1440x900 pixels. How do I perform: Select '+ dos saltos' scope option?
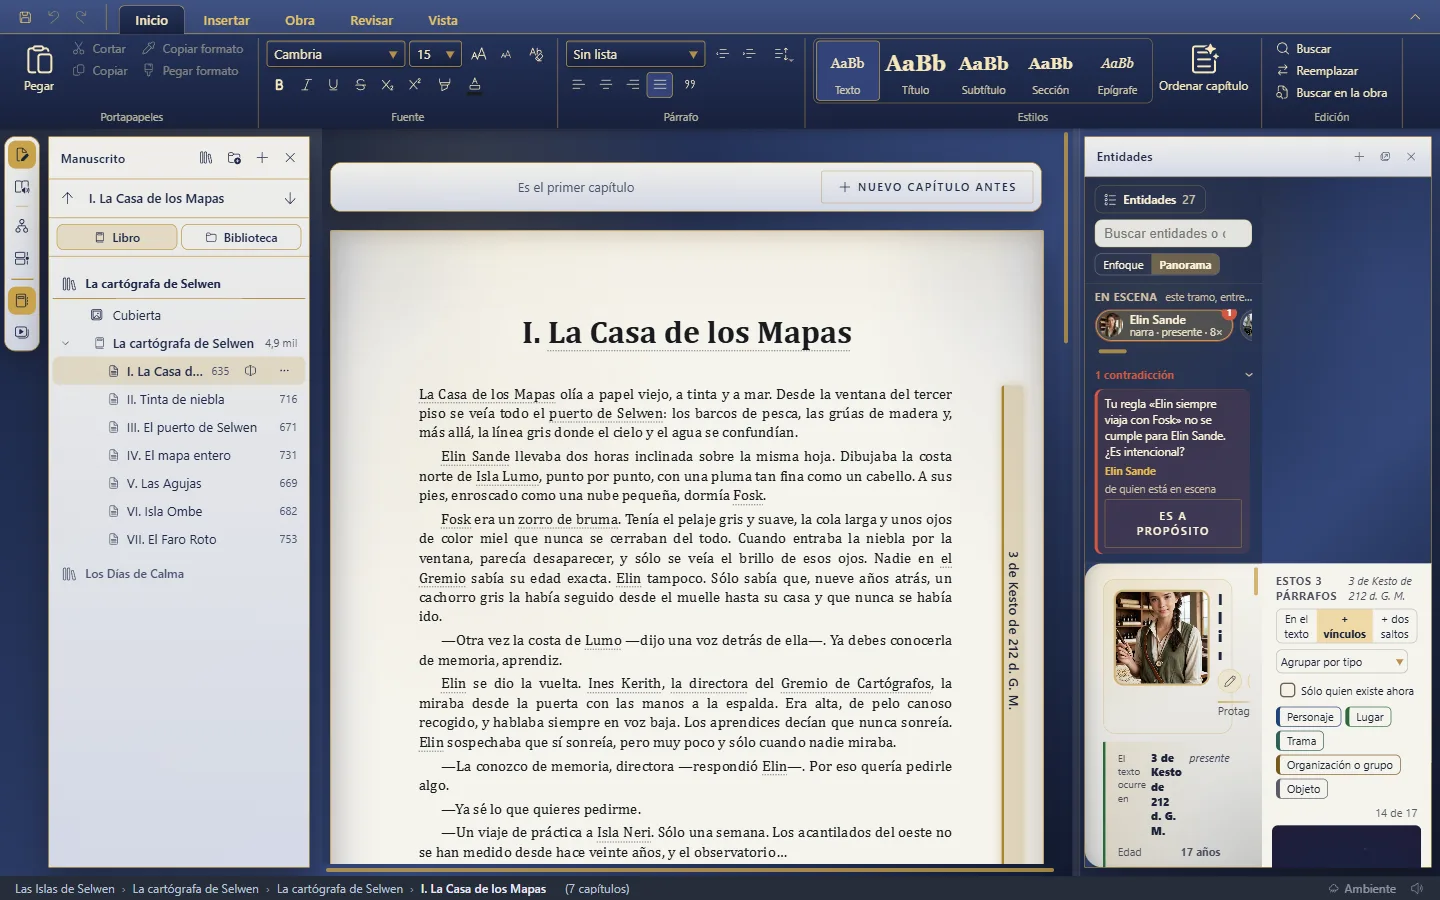pyautogui.click(x=1394, y=626)
